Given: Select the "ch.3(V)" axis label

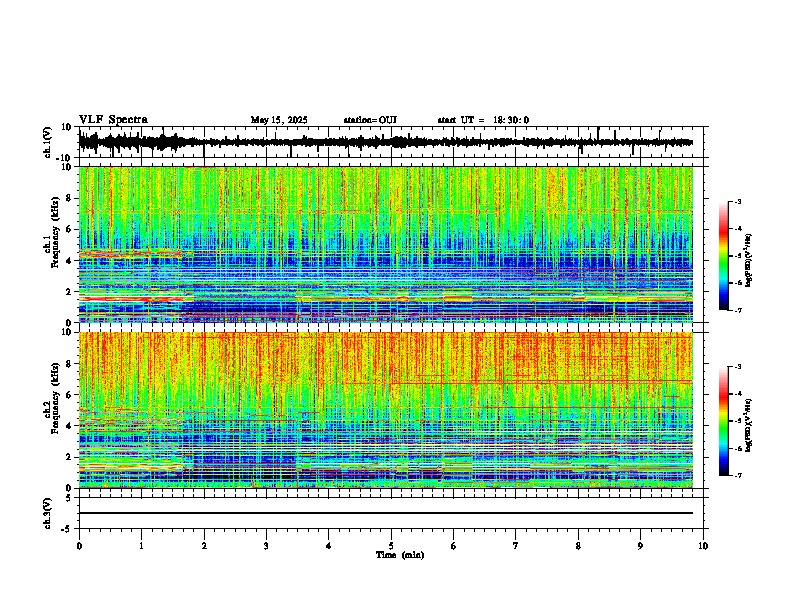Looking at the screenshot, I should [x=48, y=513].
